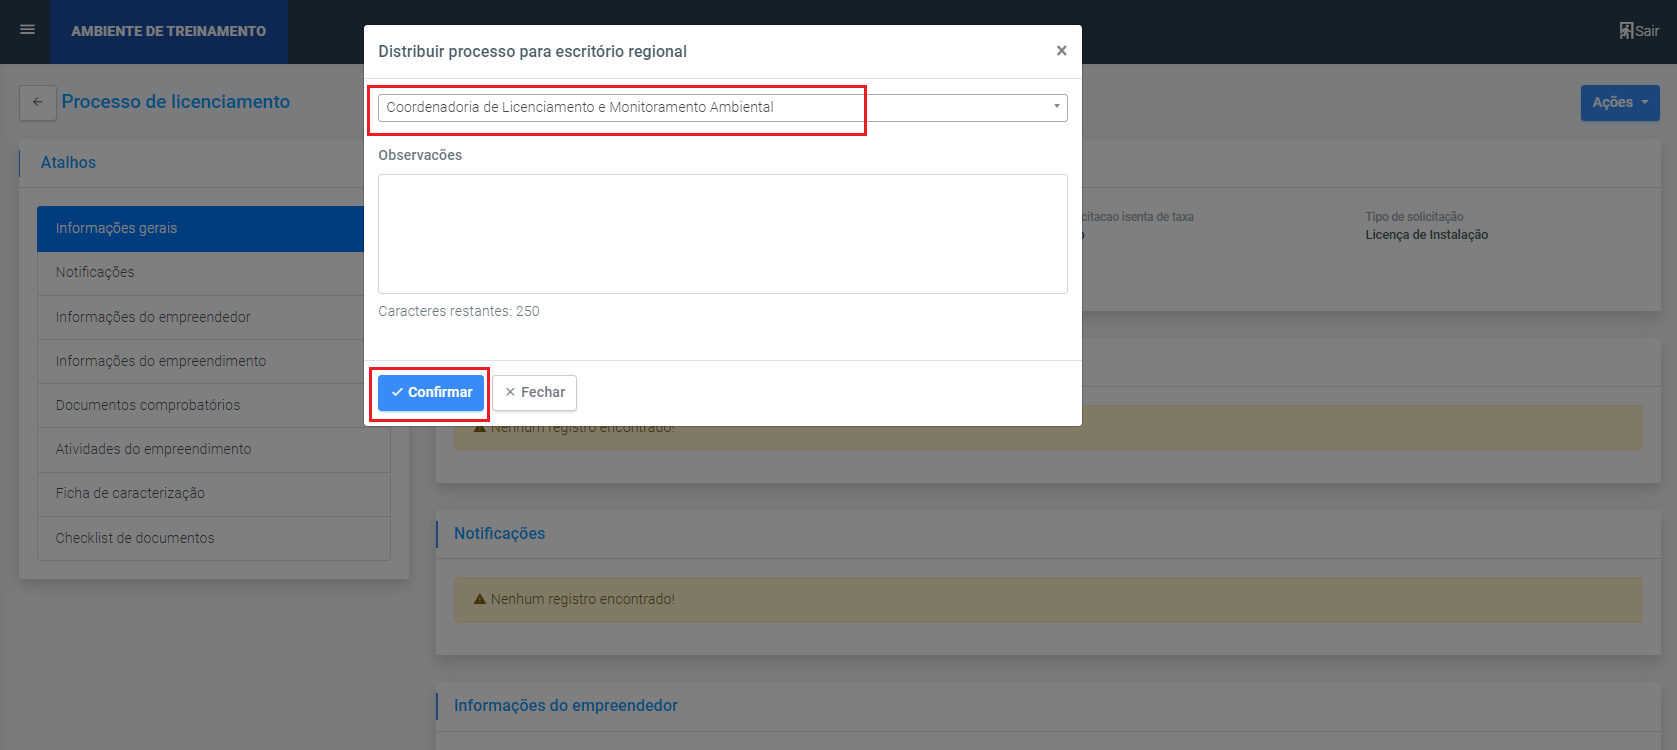Open the hamburger menu icon
This screenshot has width=1677, height=750.
(28, 30)
